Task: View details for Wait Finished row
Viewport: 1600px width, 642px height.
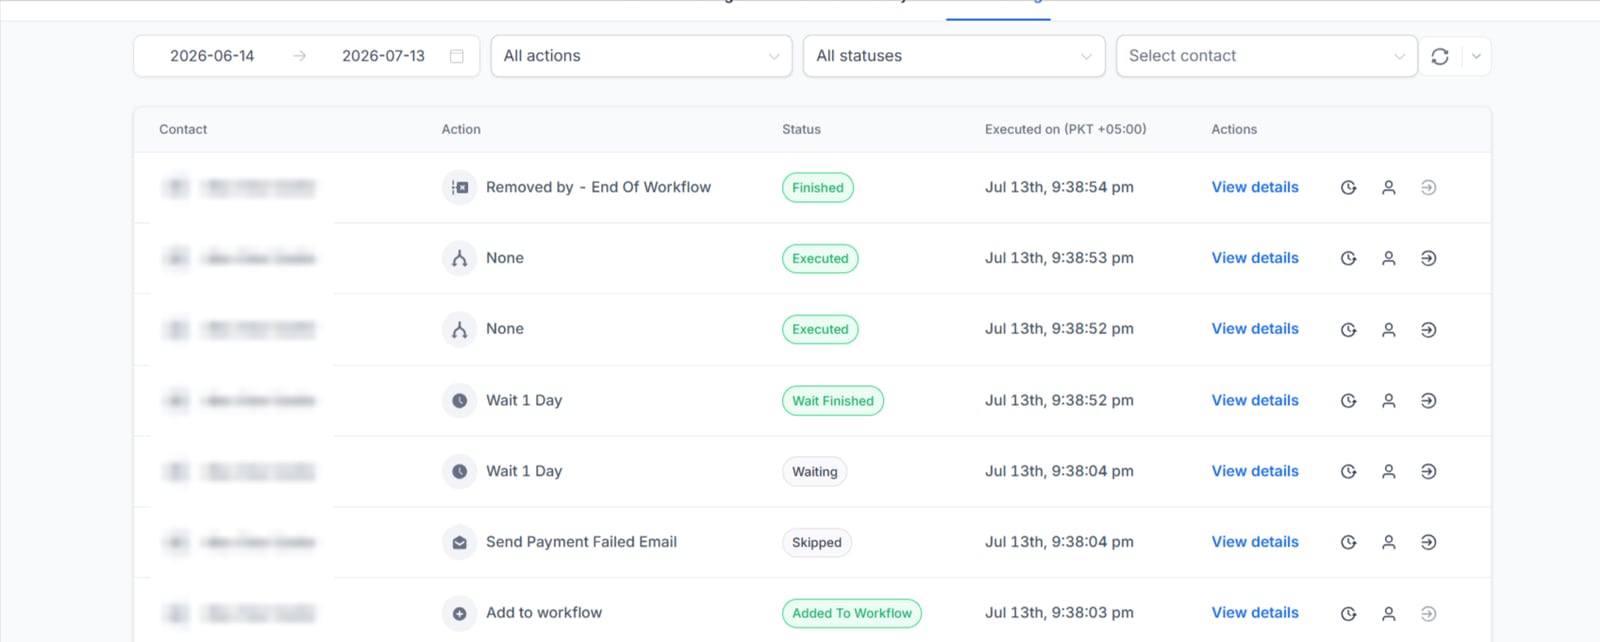Action: 1255,400
